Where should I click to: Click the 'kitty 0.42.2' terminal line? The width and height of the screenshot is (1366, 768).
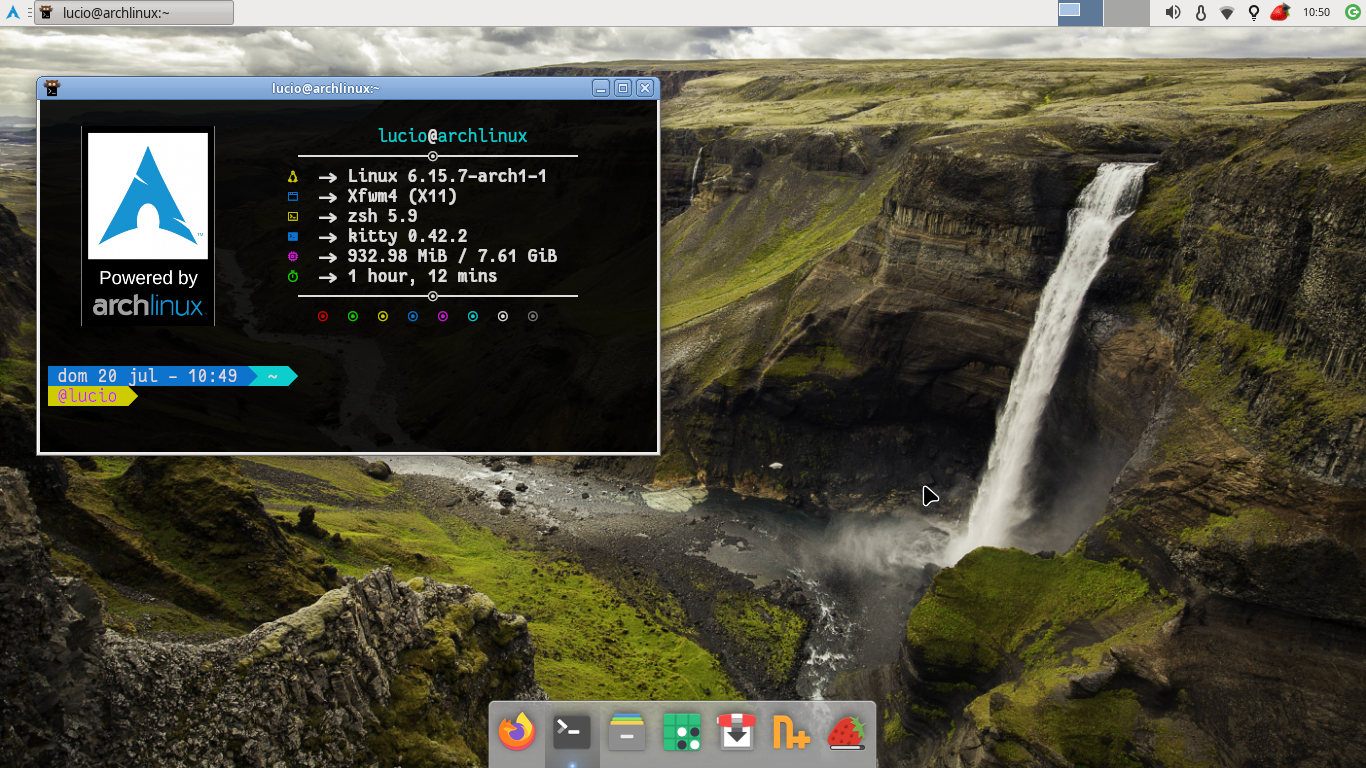click(408, 236)
